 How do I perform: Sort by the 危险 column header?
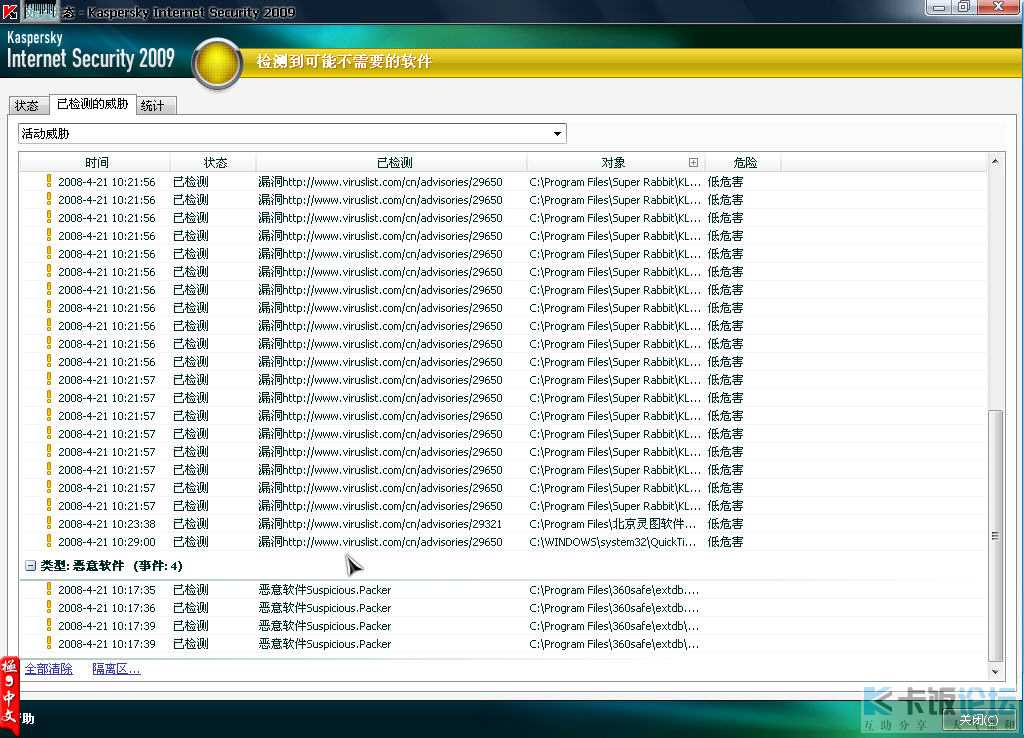744,163
